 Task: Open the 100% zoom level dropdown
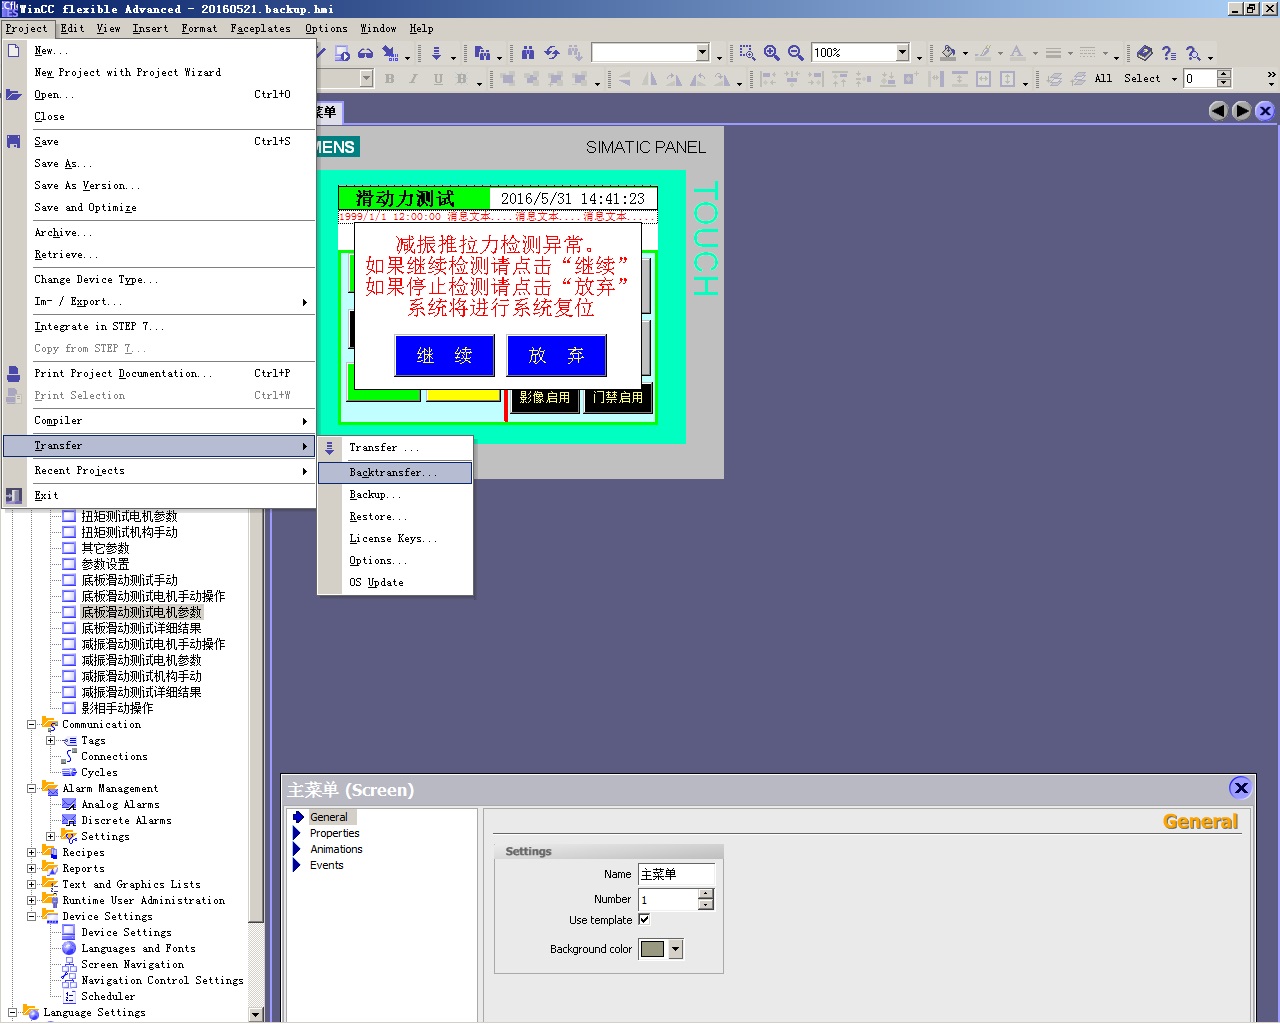(902, 52)
